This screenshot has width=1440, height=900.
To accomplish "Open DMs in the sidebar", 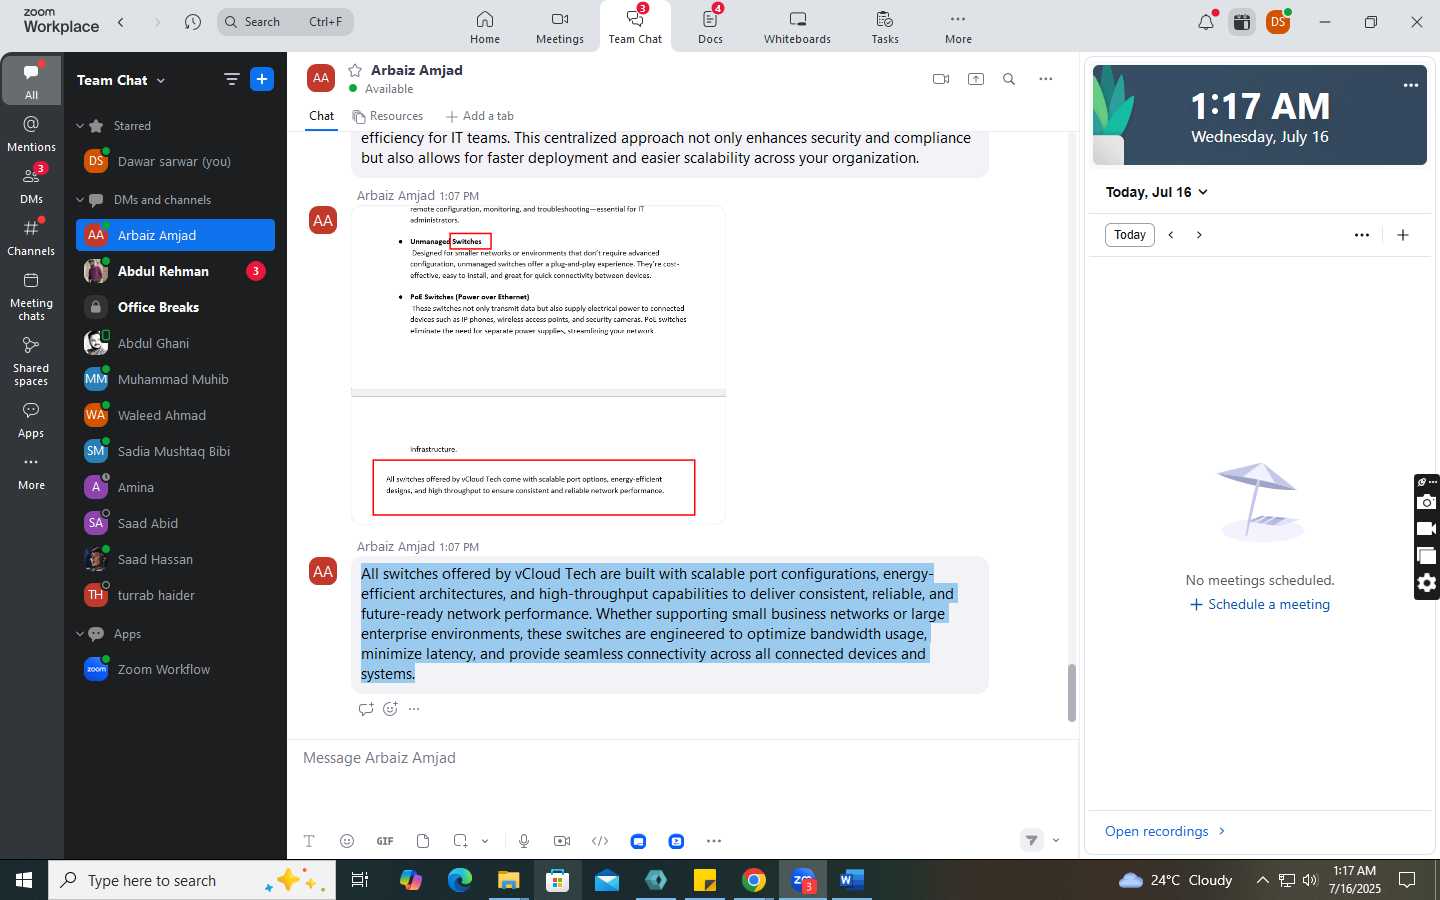I will (31, 184).
